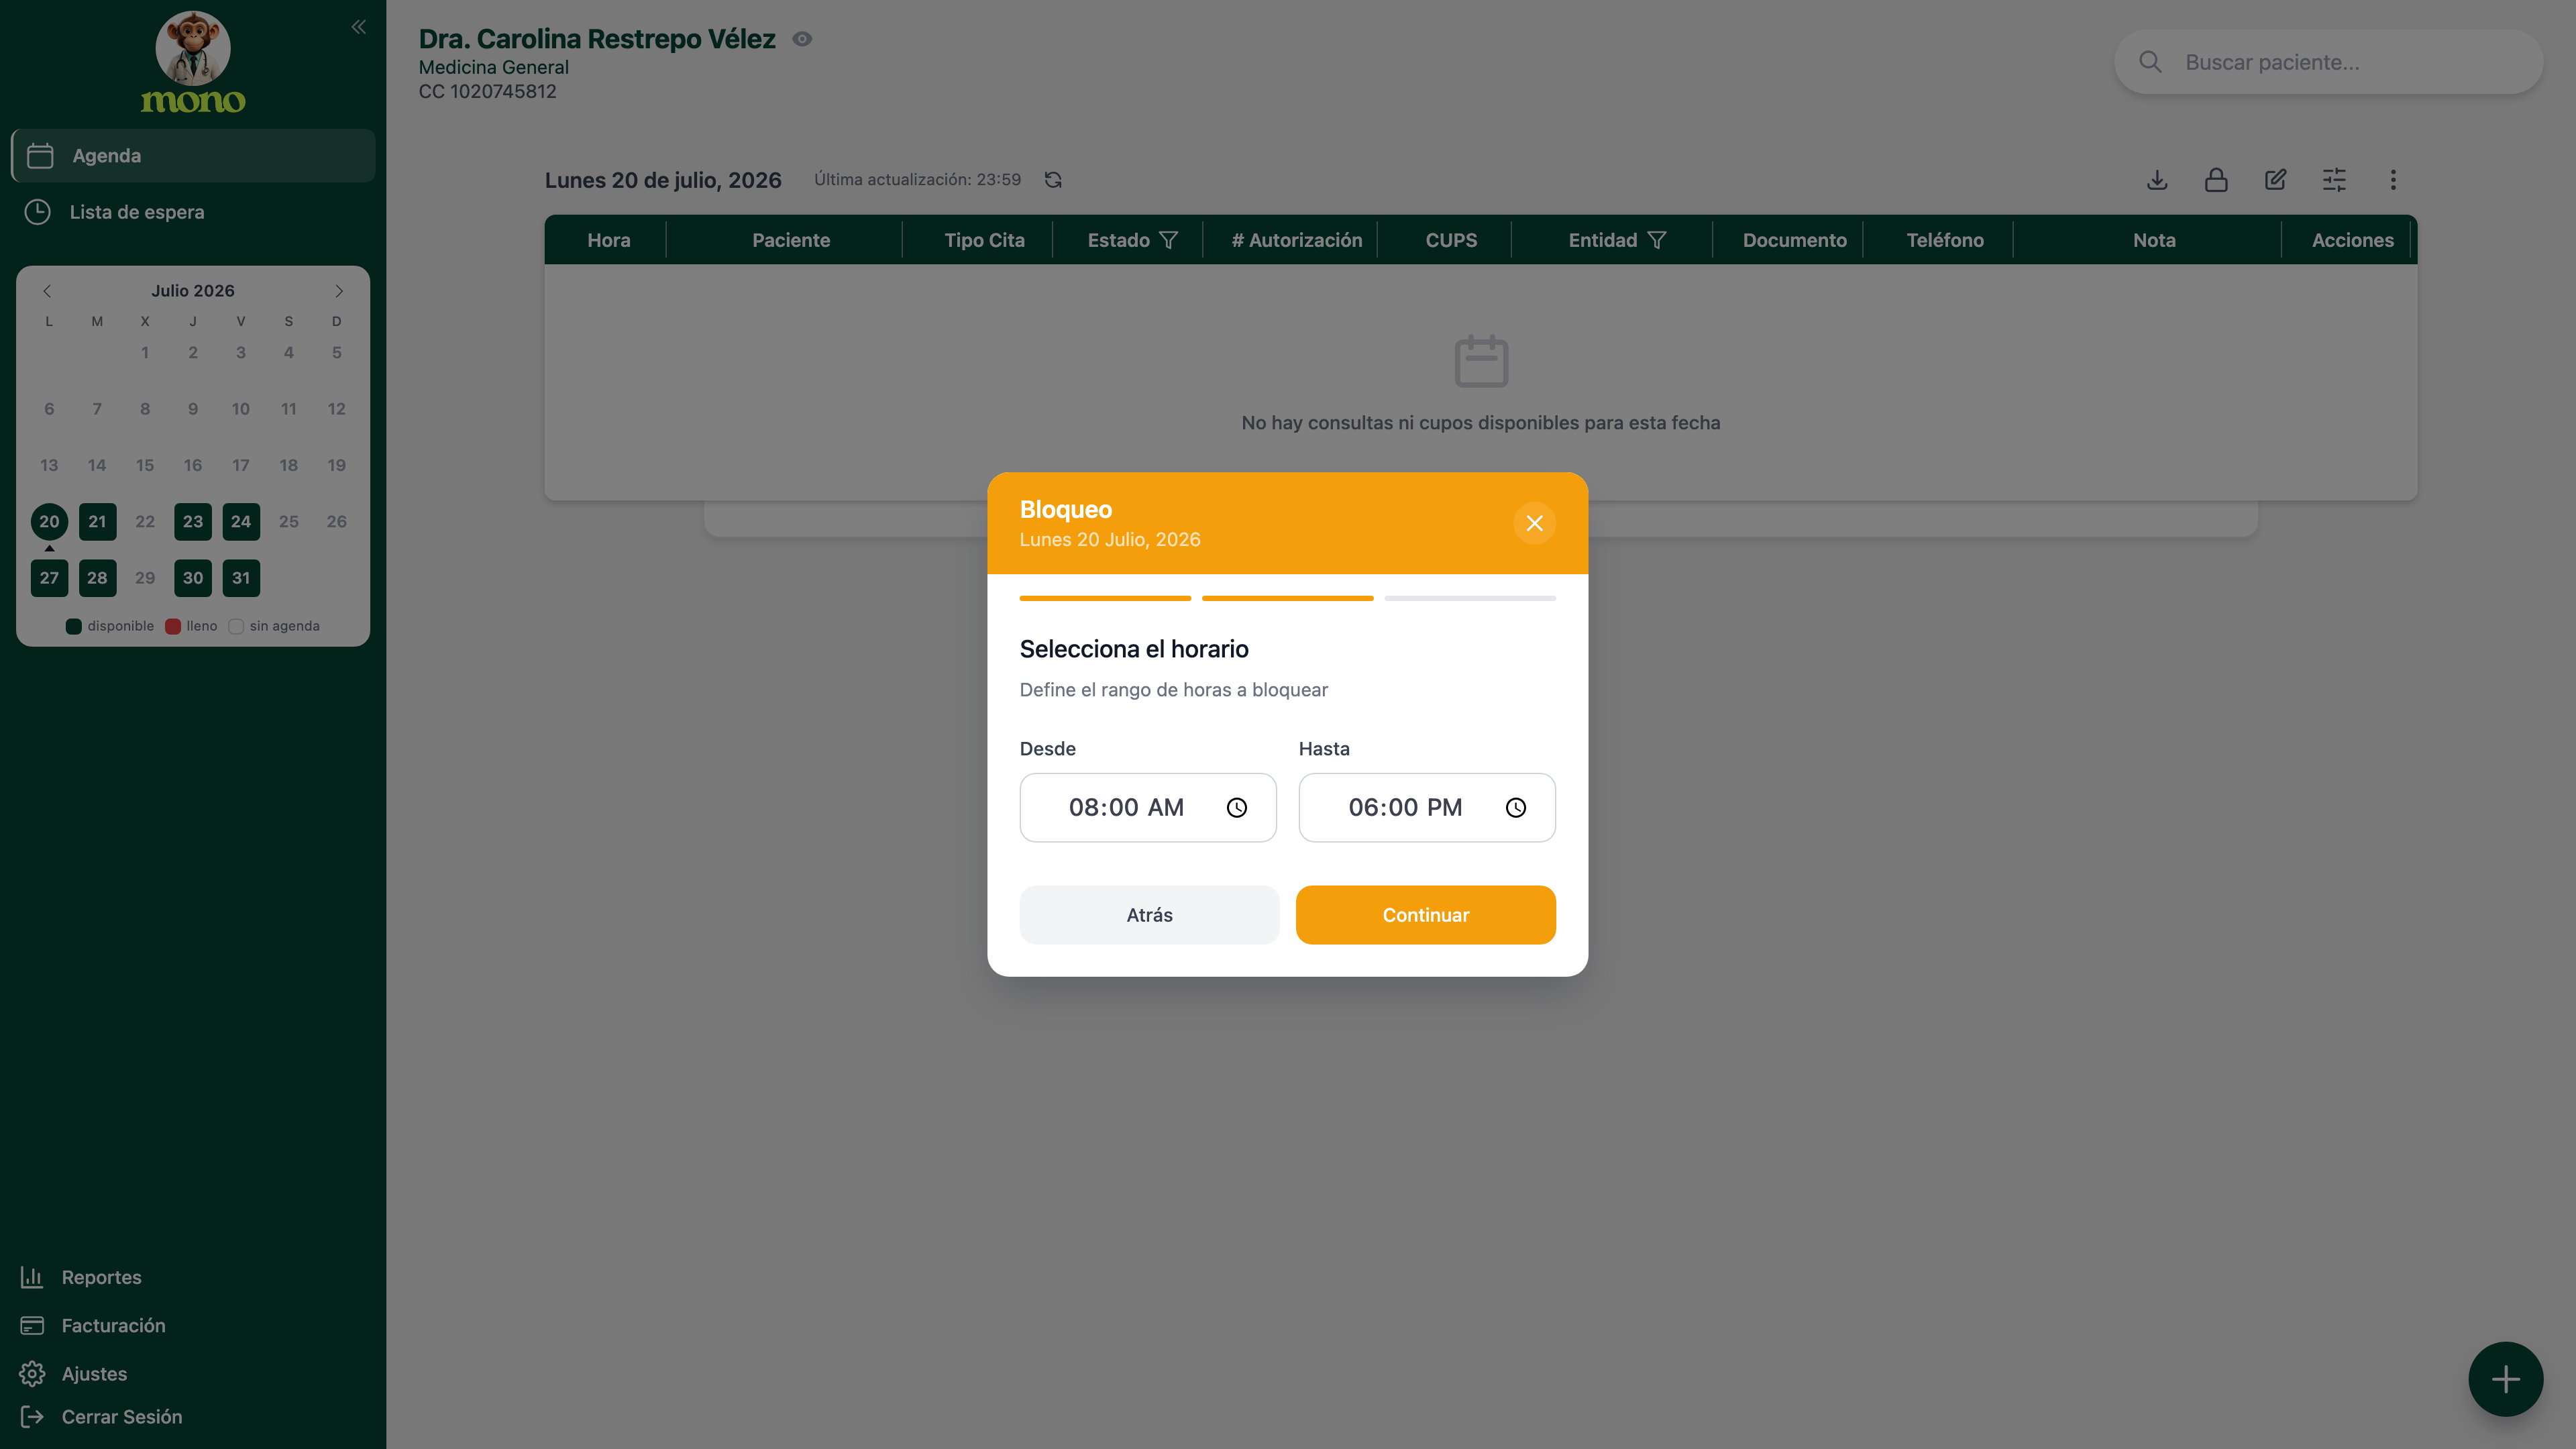The image size is (2576, 1449).
Task: Click Cerrar Sesión to log out
Action: click(101, 1416)
